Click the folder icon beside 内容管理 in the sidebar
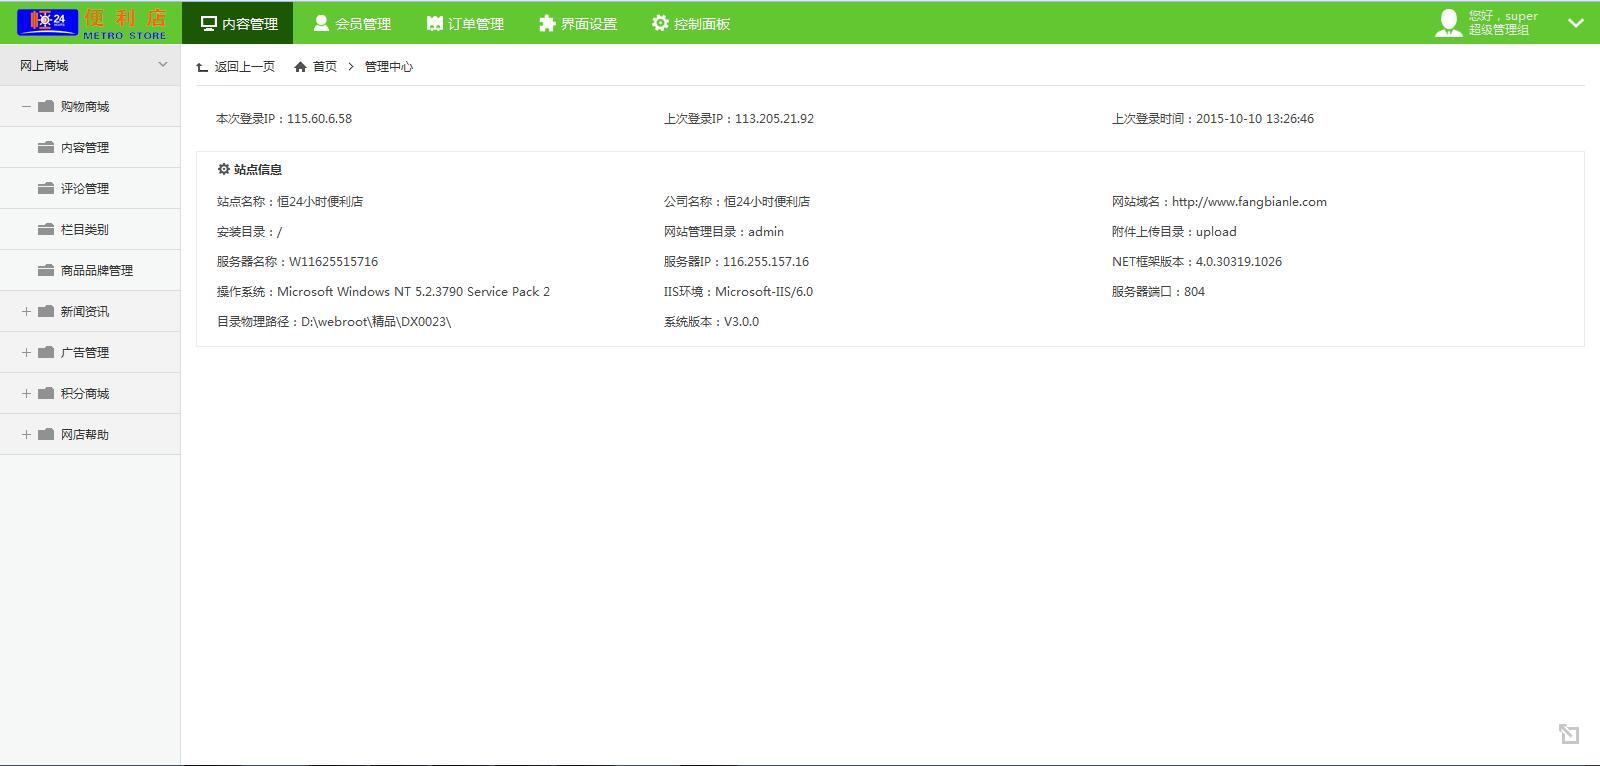The width and height of the screenshot is (1600, 766). point(46,147)
